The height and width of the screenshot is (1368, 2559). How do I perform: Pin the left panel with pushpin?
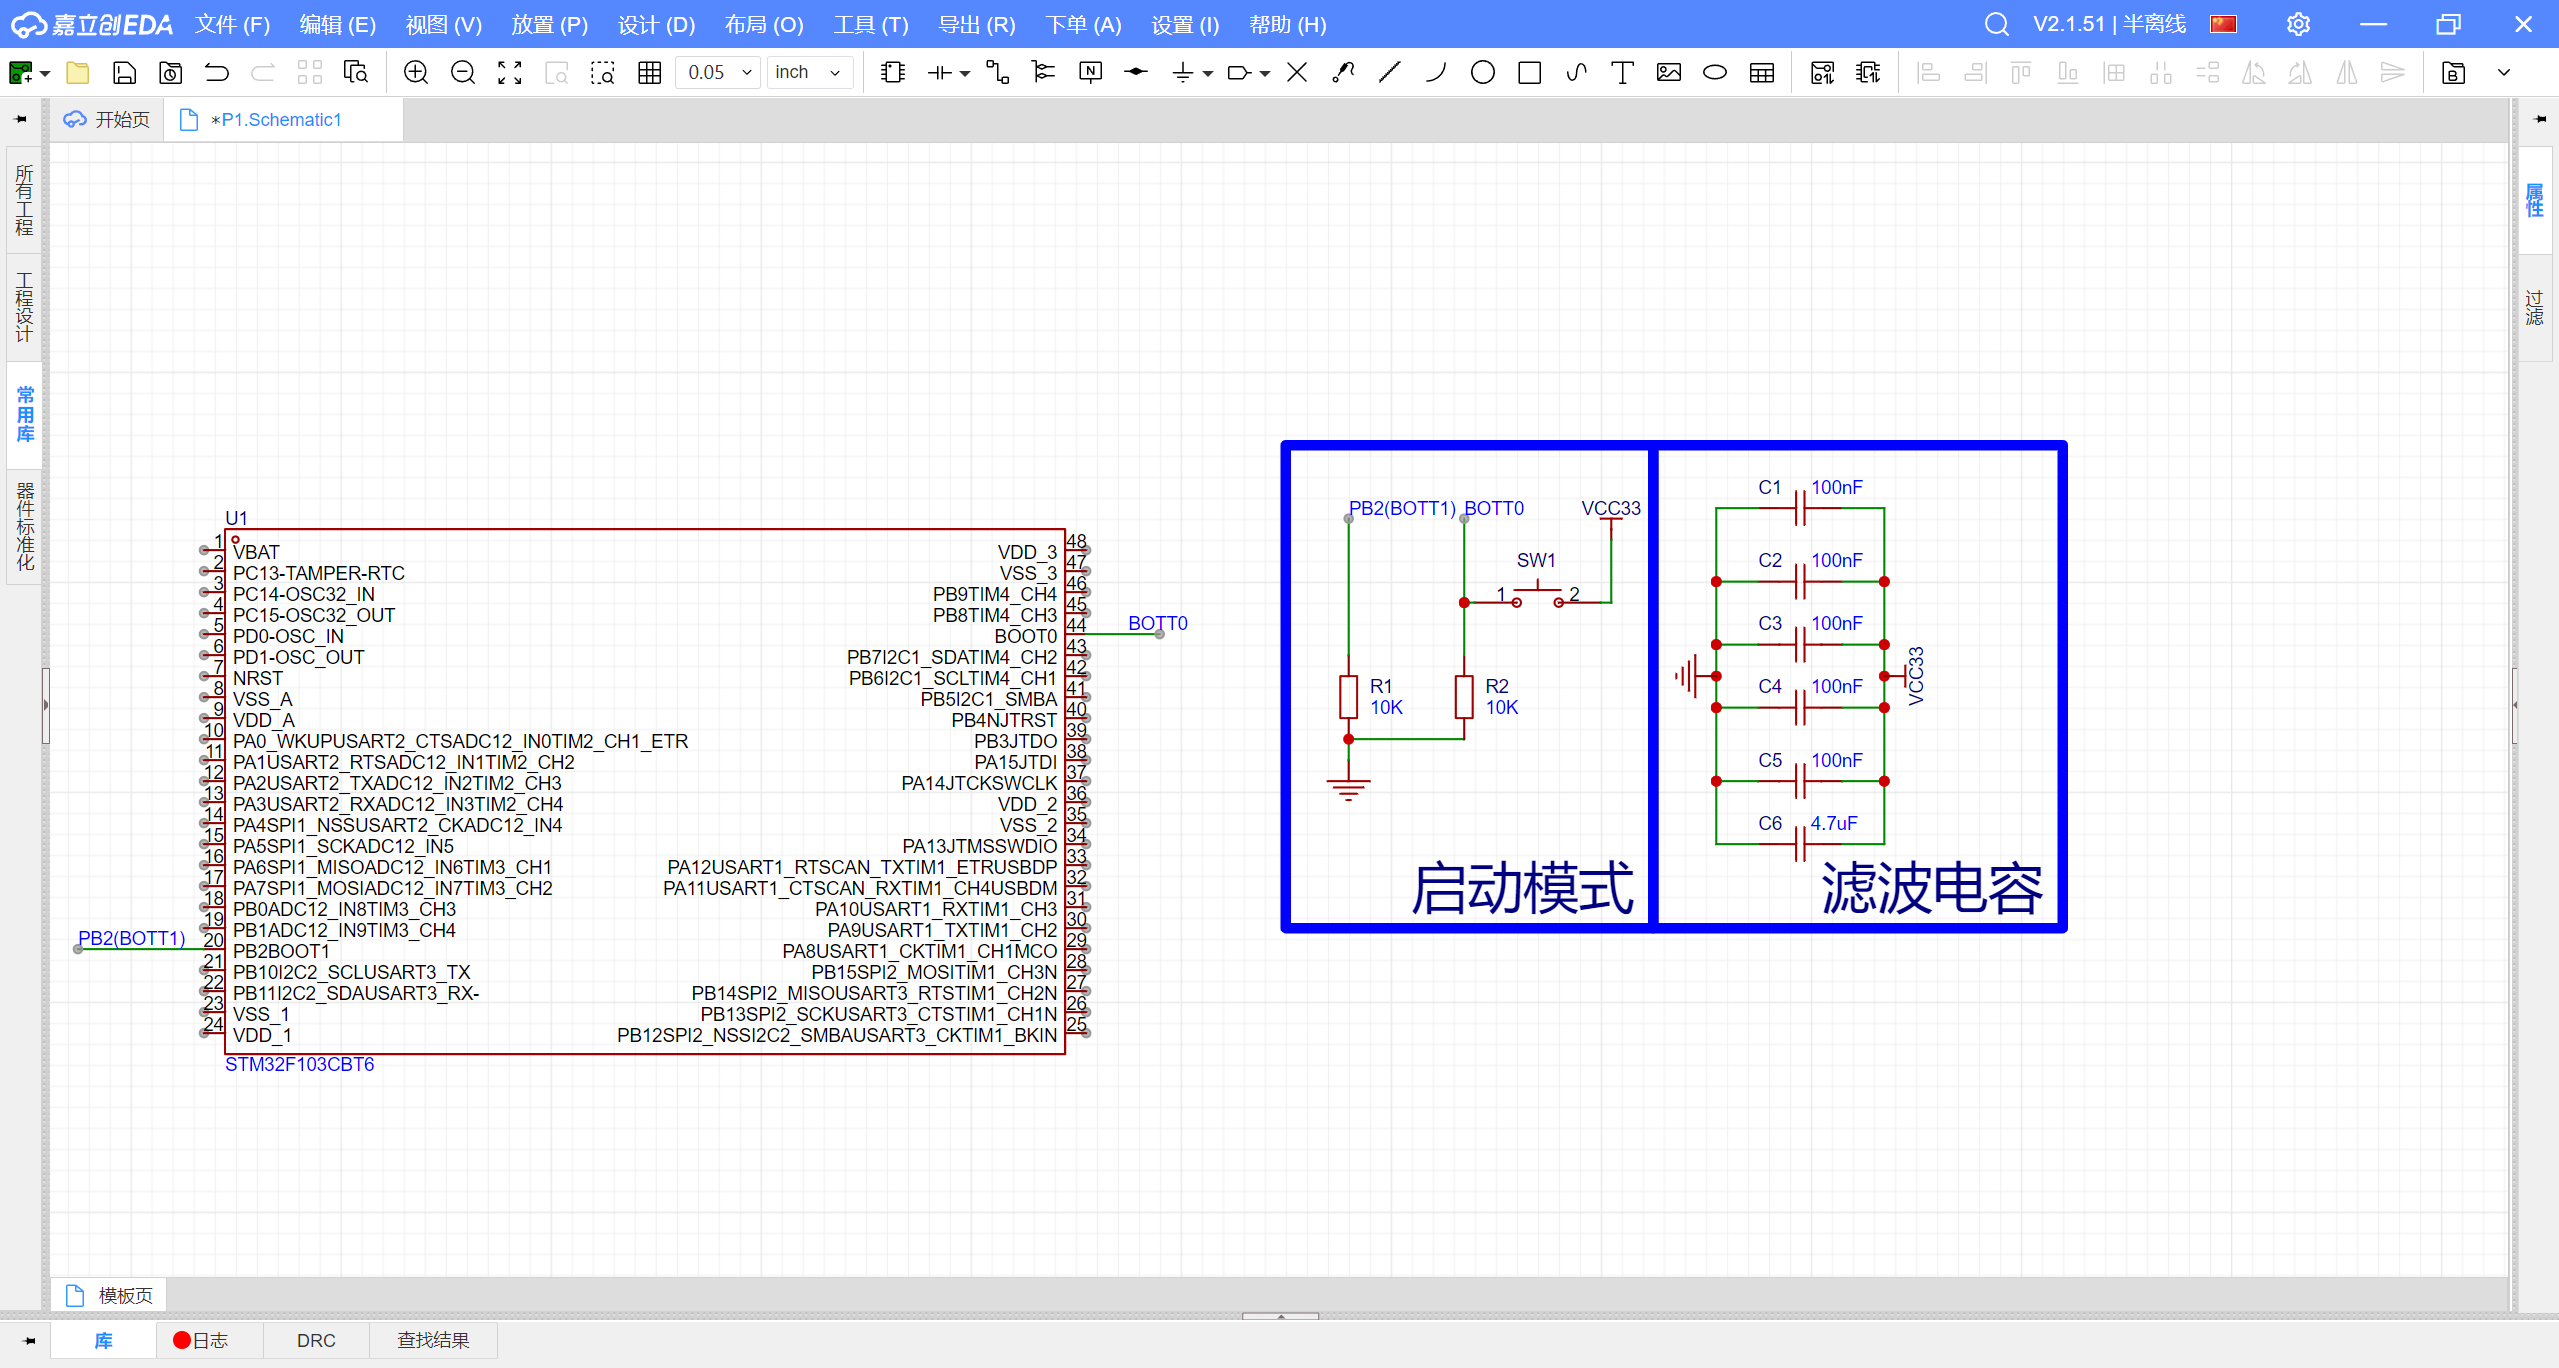(20, 119)
